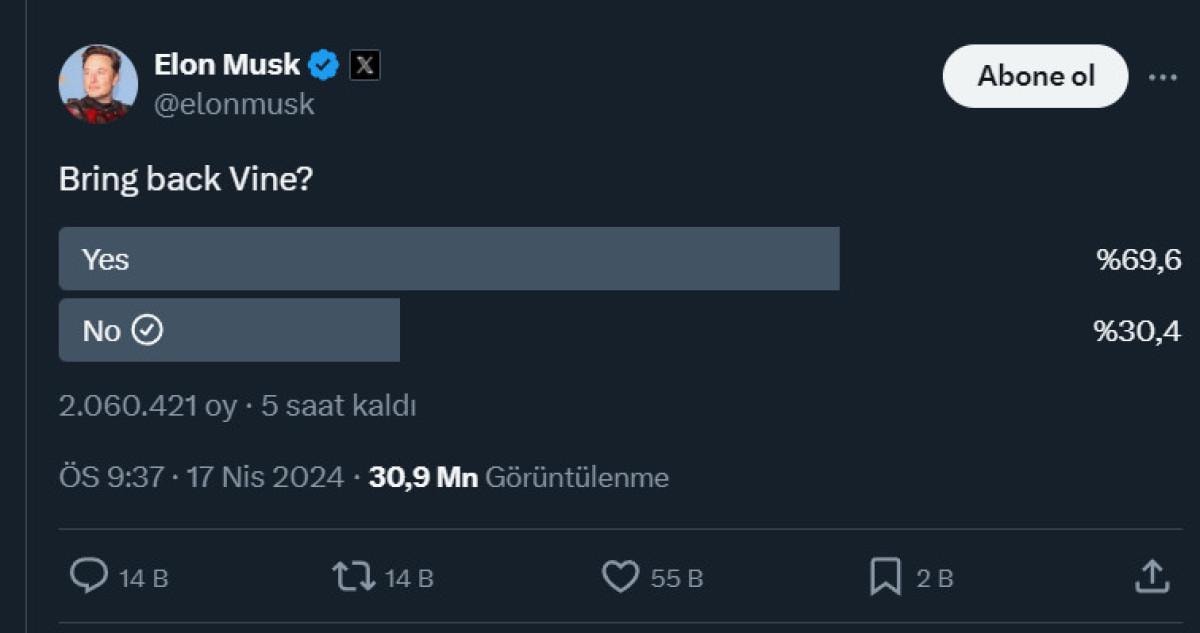Viewport: 1200px width, 633px height.
Task: Click the X affiliation badge icon
Action: 365,66
